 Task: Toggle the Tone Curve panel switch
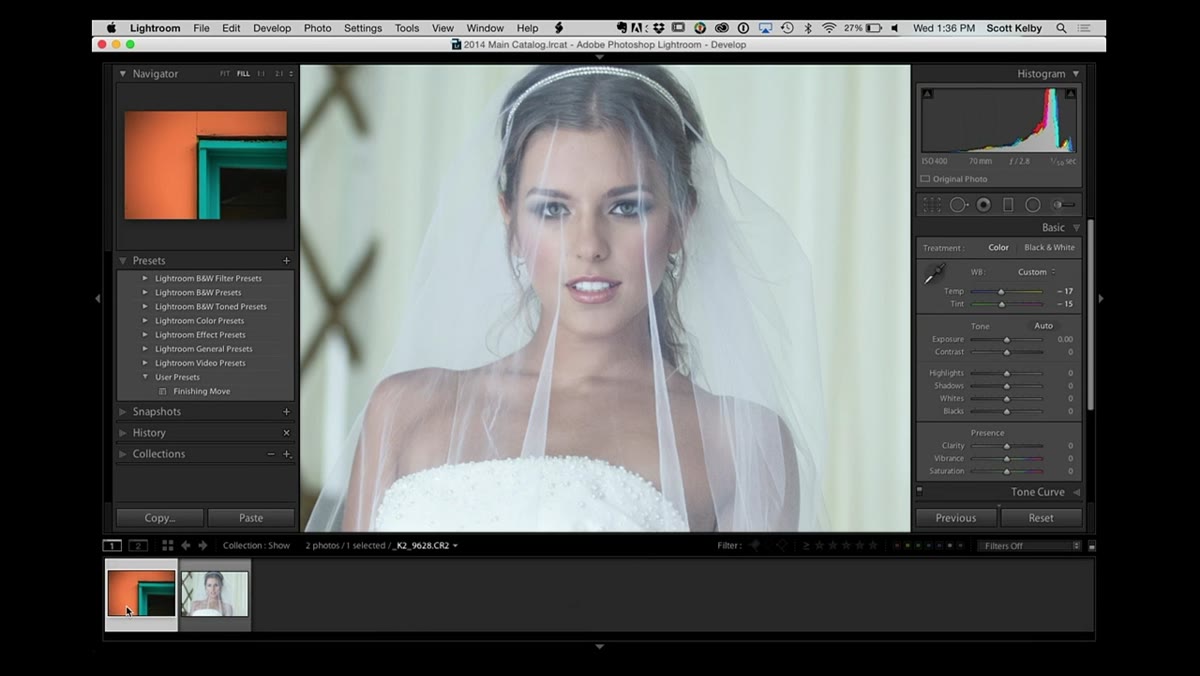pyautogui.click(x=920, y=490)
